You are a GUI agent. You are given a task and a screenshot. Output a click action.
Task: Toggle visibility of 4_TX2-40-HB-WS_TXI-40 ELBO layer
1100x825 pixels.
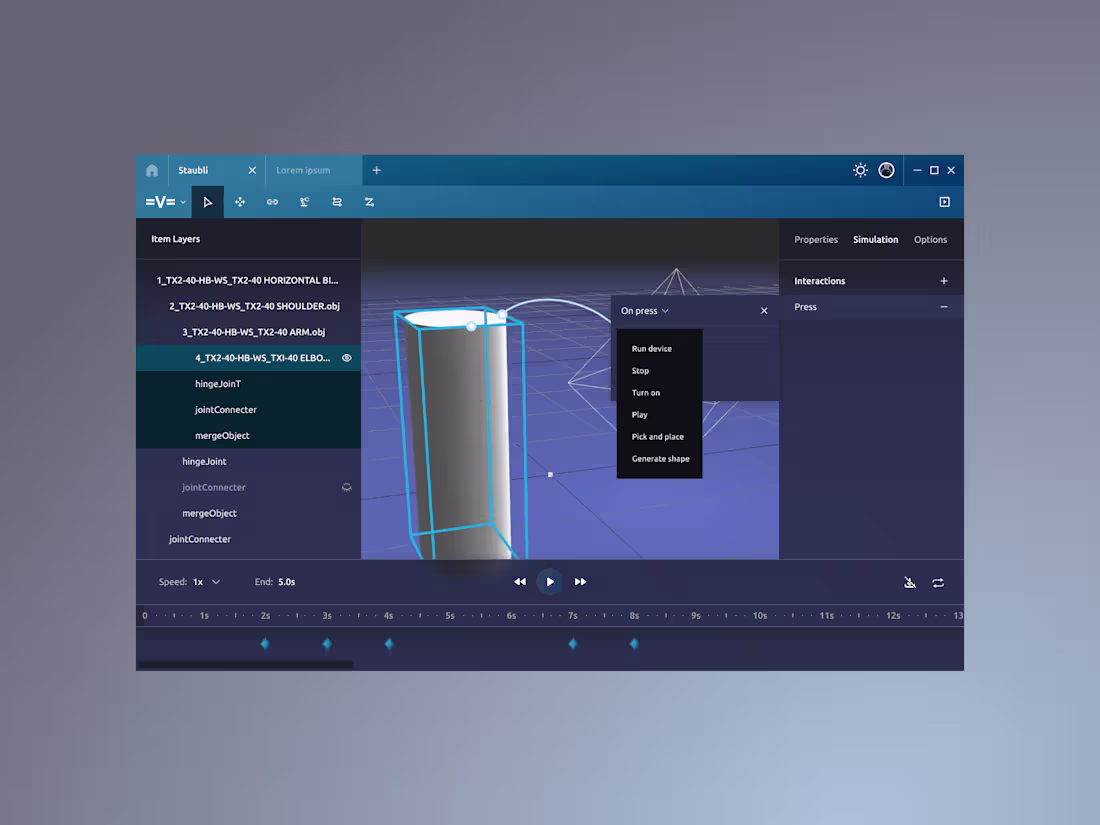click(x=346, y=357)
